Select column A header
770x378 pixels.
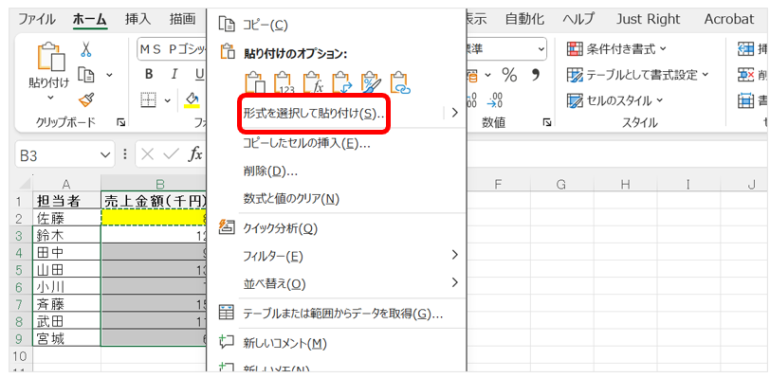(x=66, y=185)
